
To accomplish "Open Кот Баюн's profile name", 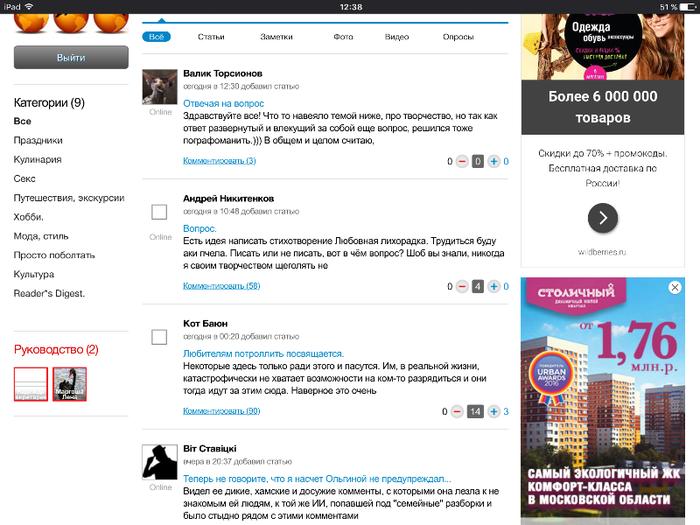I will [206, 324].
